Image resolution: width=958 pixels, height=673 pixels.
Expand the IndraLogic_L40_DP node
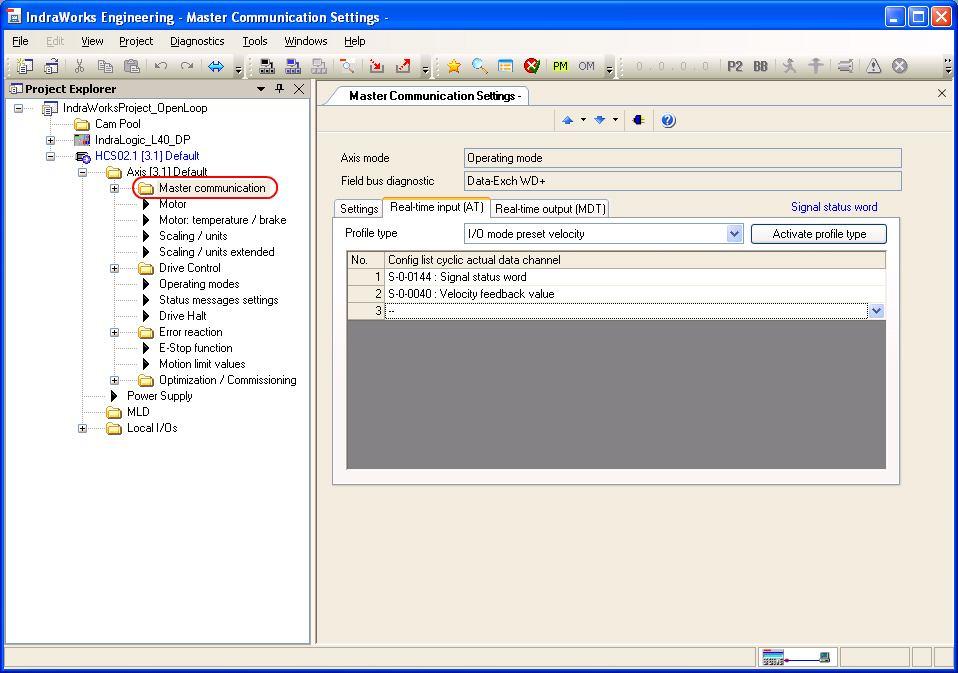tap(51, 140)
